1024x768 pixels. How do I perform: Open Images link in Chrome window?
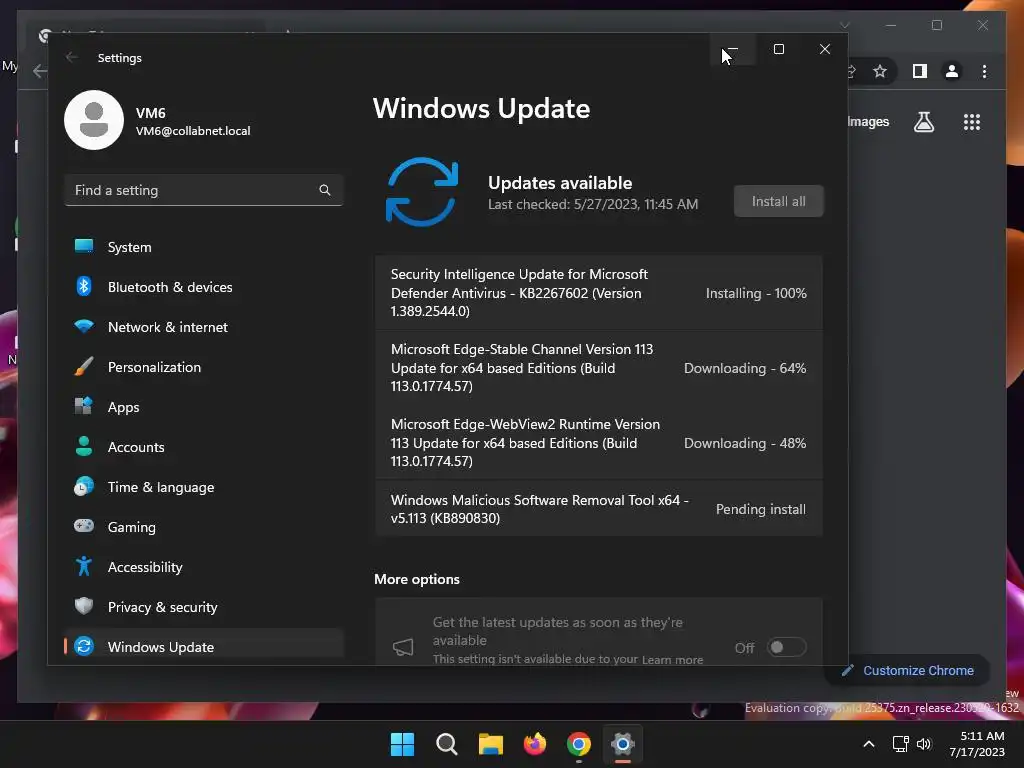click(x=868, y=121)
